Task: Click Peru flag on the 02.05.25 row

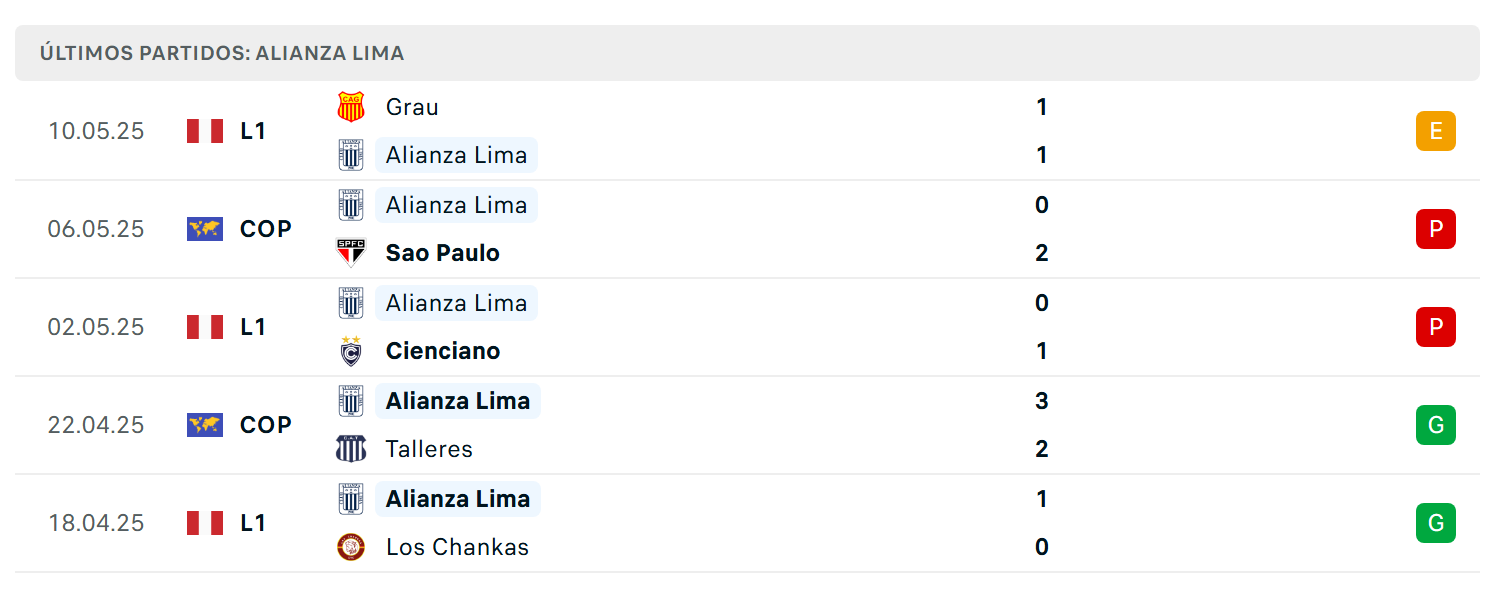Action: pos(205,327)
